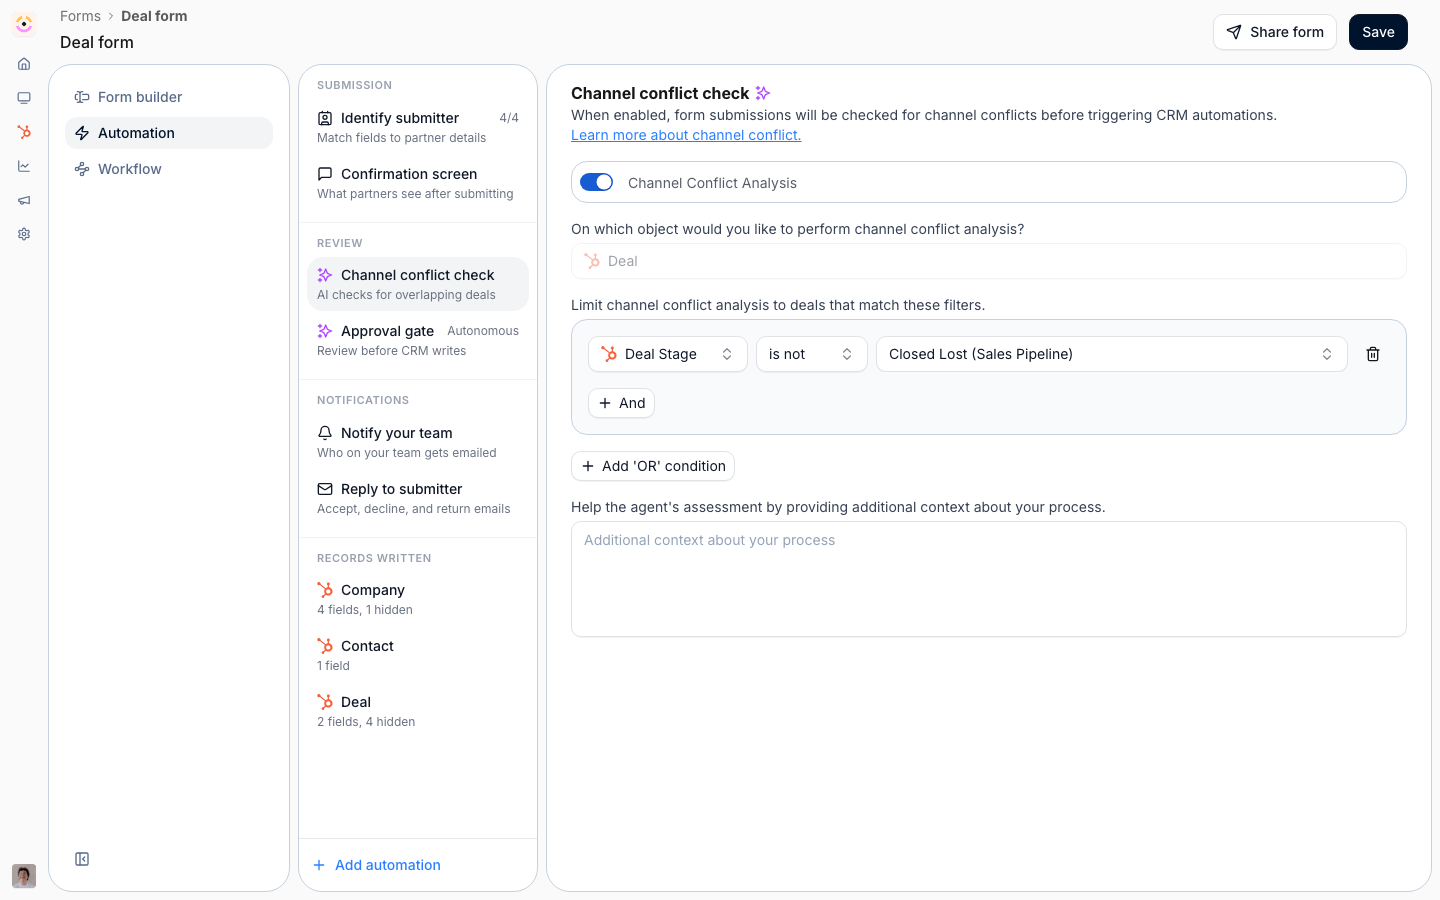This screenshot has height=900, width=1440.
Task: Click the Deal object field
Action: [x=989, y=261]
